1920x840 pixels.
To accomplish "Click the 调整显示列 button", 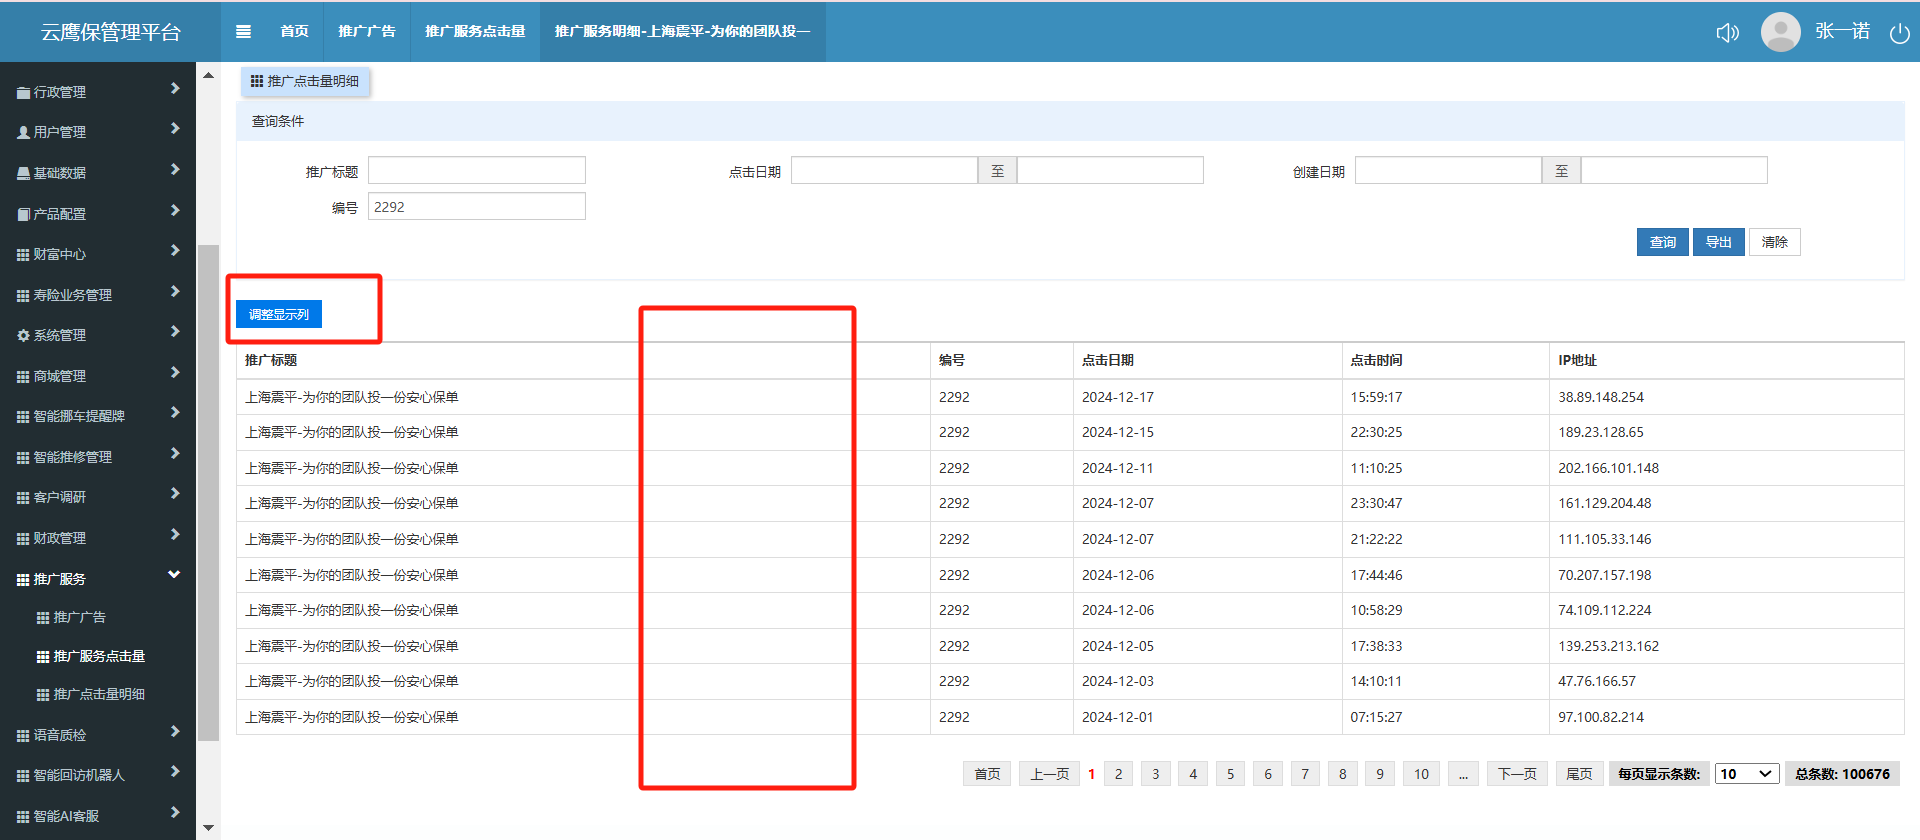I will pos(279,314).
